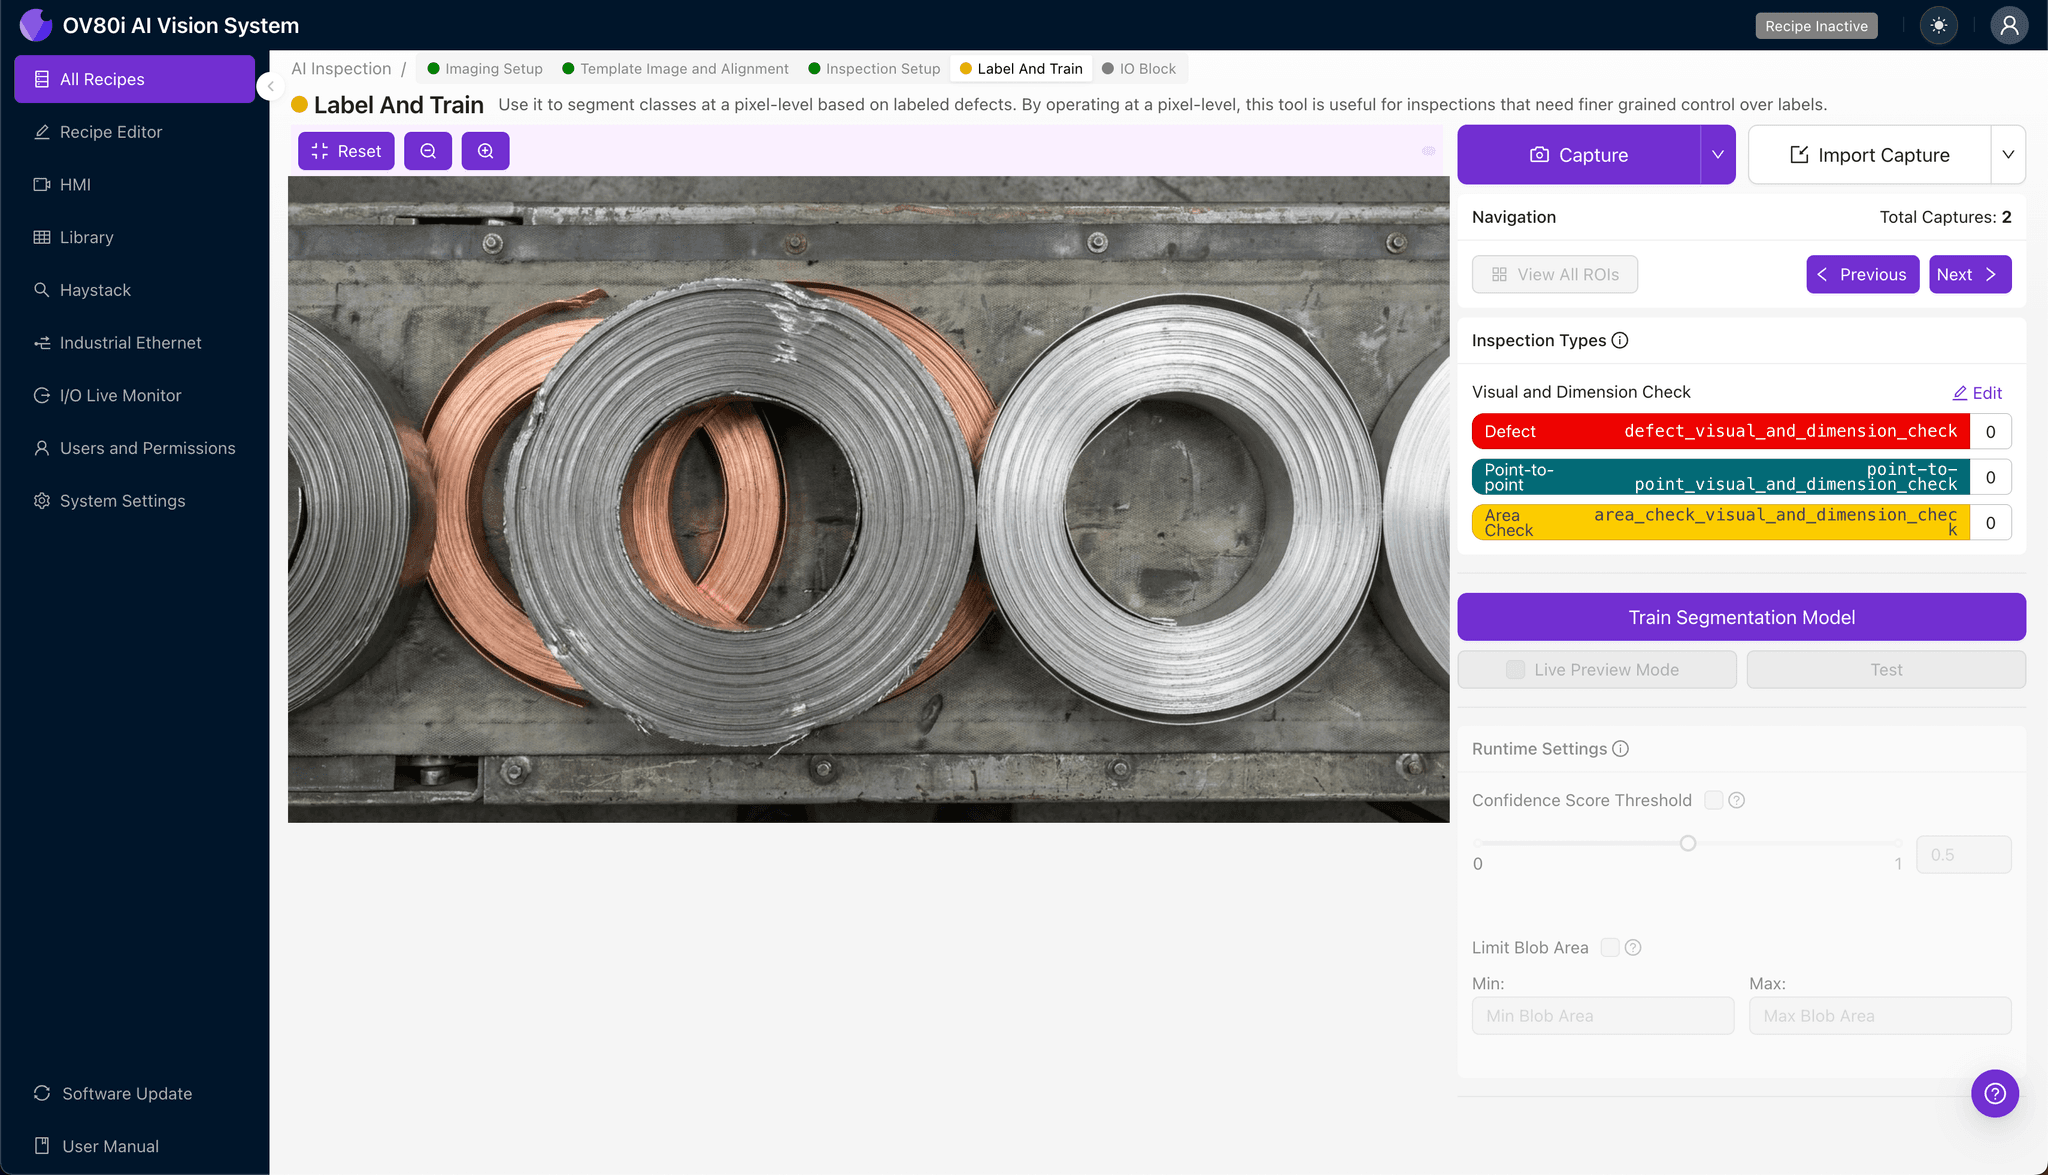Click the coil image in the canvas

868,499
